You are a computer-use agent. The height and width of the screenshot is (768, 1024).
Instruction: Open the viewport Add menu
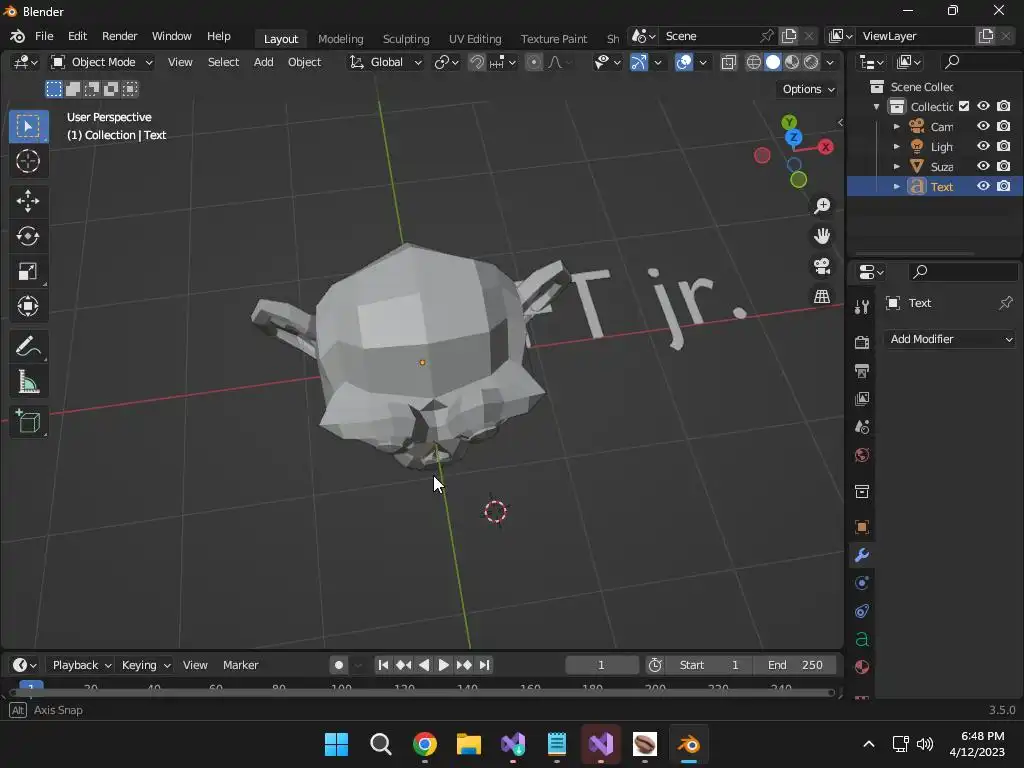(263, 62)
